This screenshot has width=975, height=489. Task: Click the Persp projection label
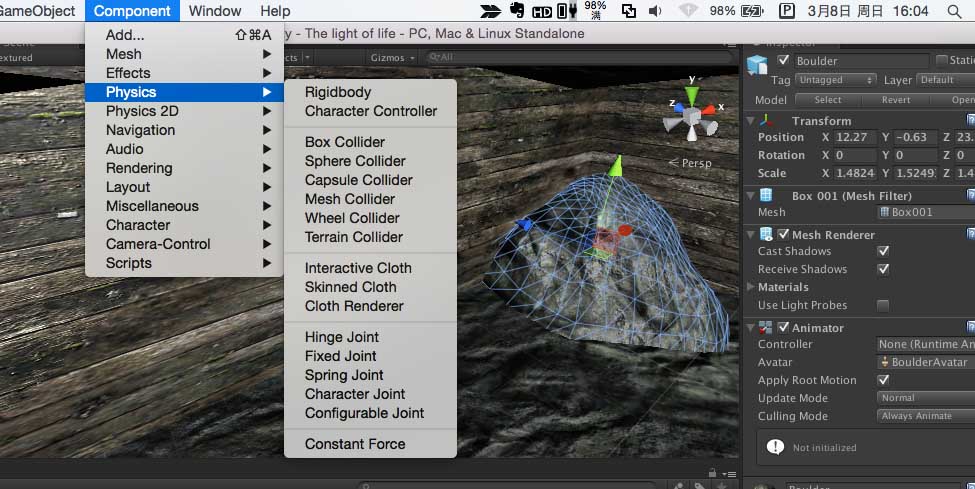pyautogui.click(x=696, y=163)
